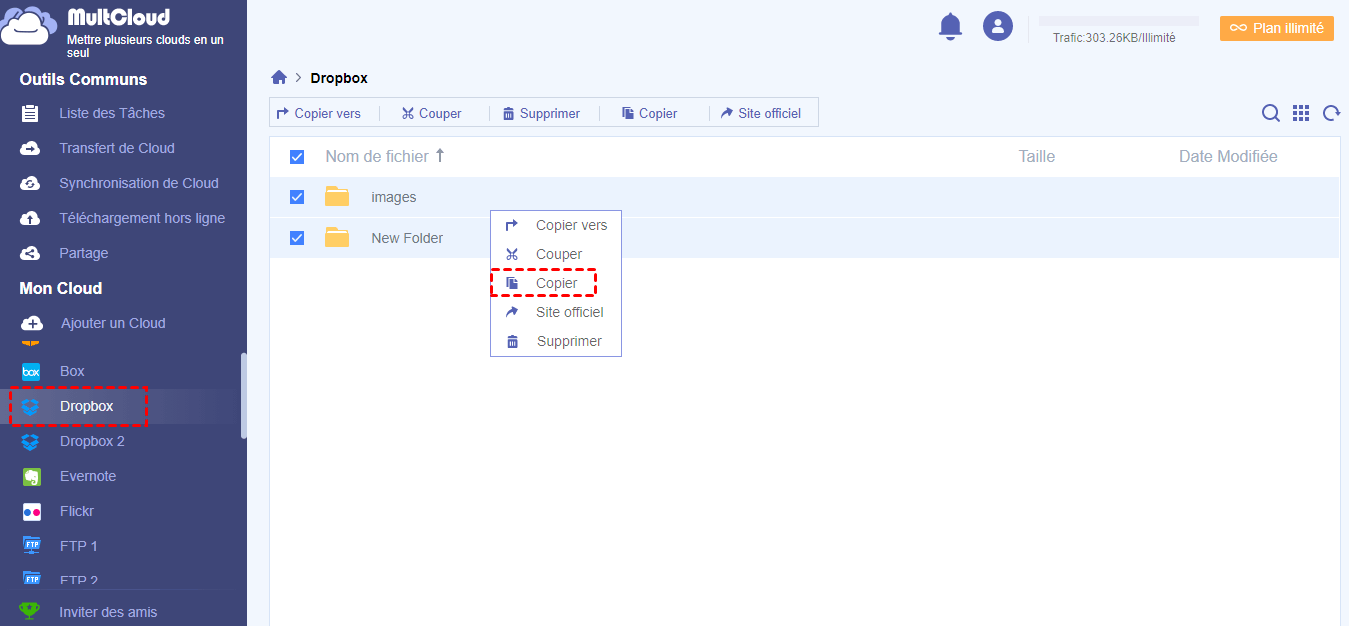Open Synchronisation de Cloud

point(139,183)
